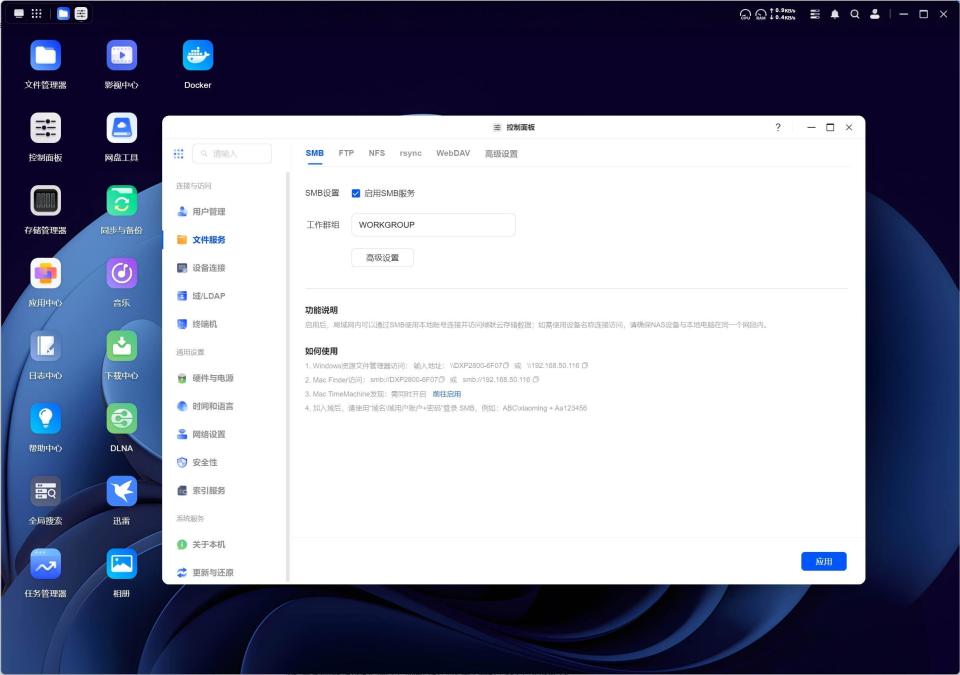
Task: Switch to Control Panel task in top bar
Action: click(81, 13)
